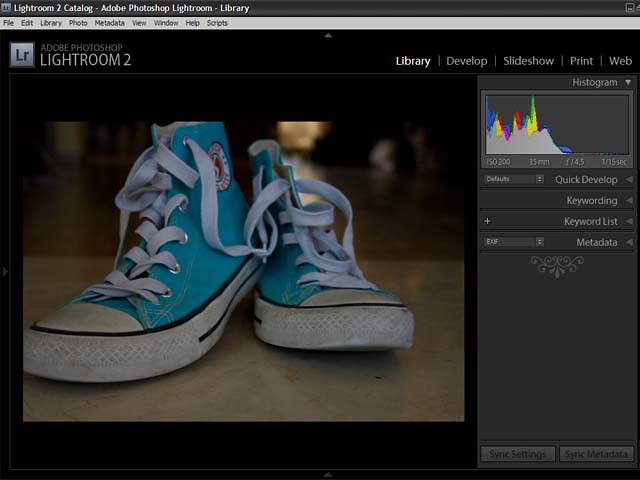The image size is (640, 480).
Task: Click the bottom filmstrip reveal arrow
Action: click(328, 474)
